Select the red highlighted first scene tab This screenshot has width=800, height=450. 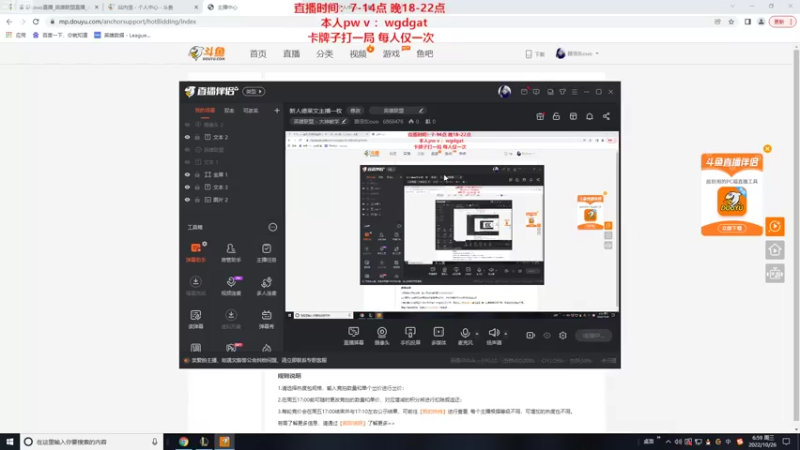coord(205,111)
